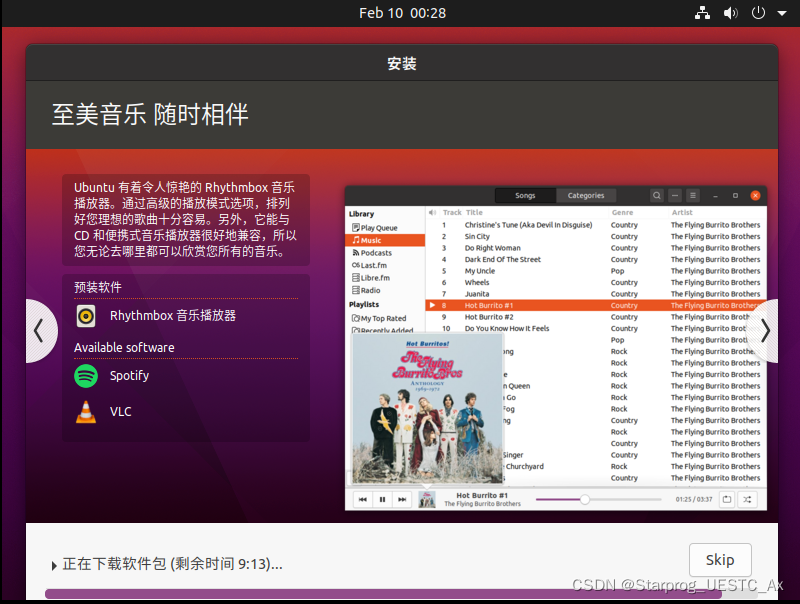Open the Play Queue

(380, 226)
